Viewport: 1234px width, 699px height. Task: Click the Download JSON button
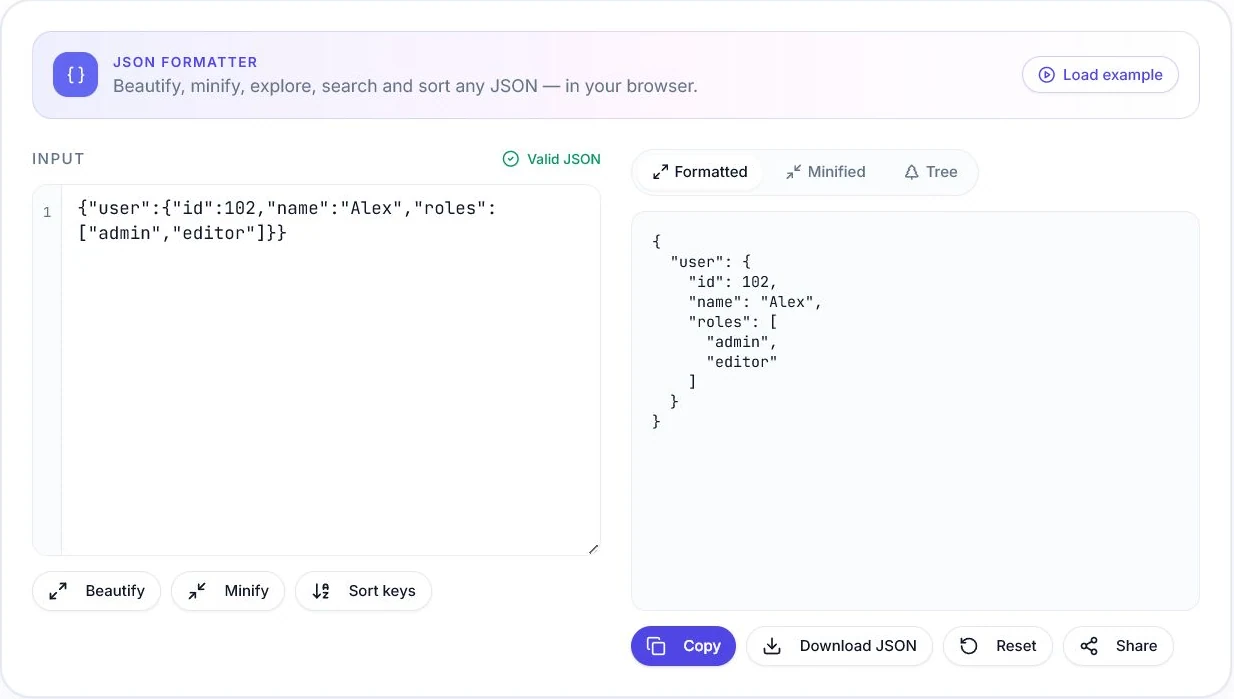coord(840,646)
